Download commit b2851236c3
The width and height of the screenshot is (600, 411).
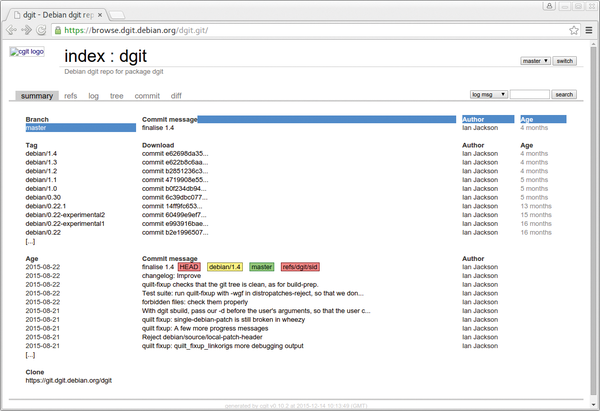(x=175, y=171)
